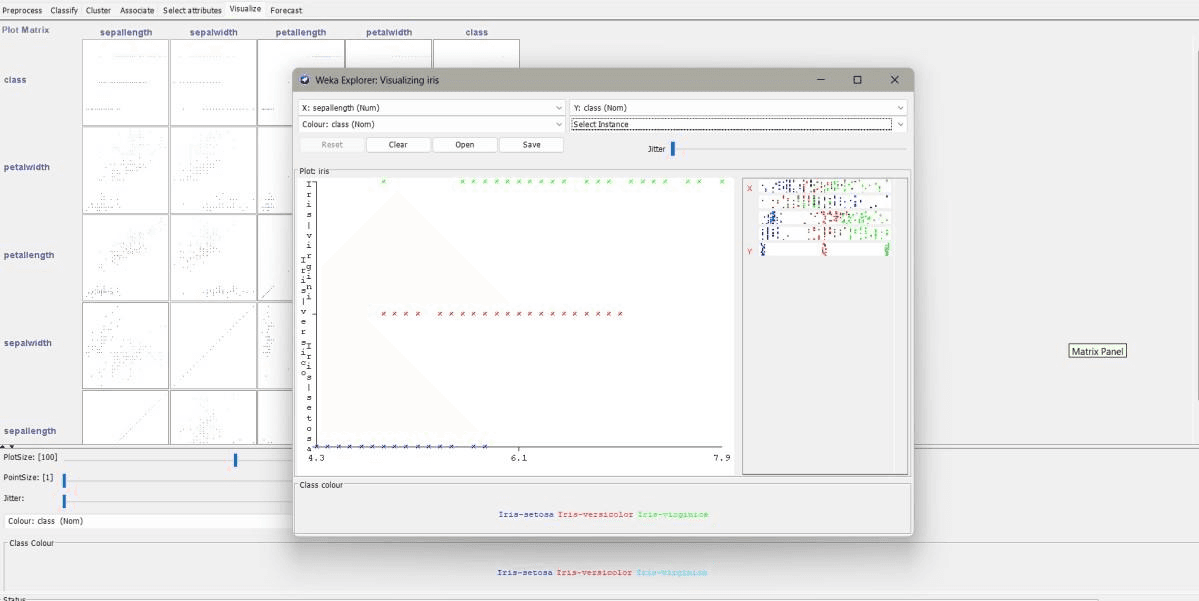This screenshot has width=1199, height=601.
Task: Click the Open button in the visualize dialog
Action: tap(465, 145)
